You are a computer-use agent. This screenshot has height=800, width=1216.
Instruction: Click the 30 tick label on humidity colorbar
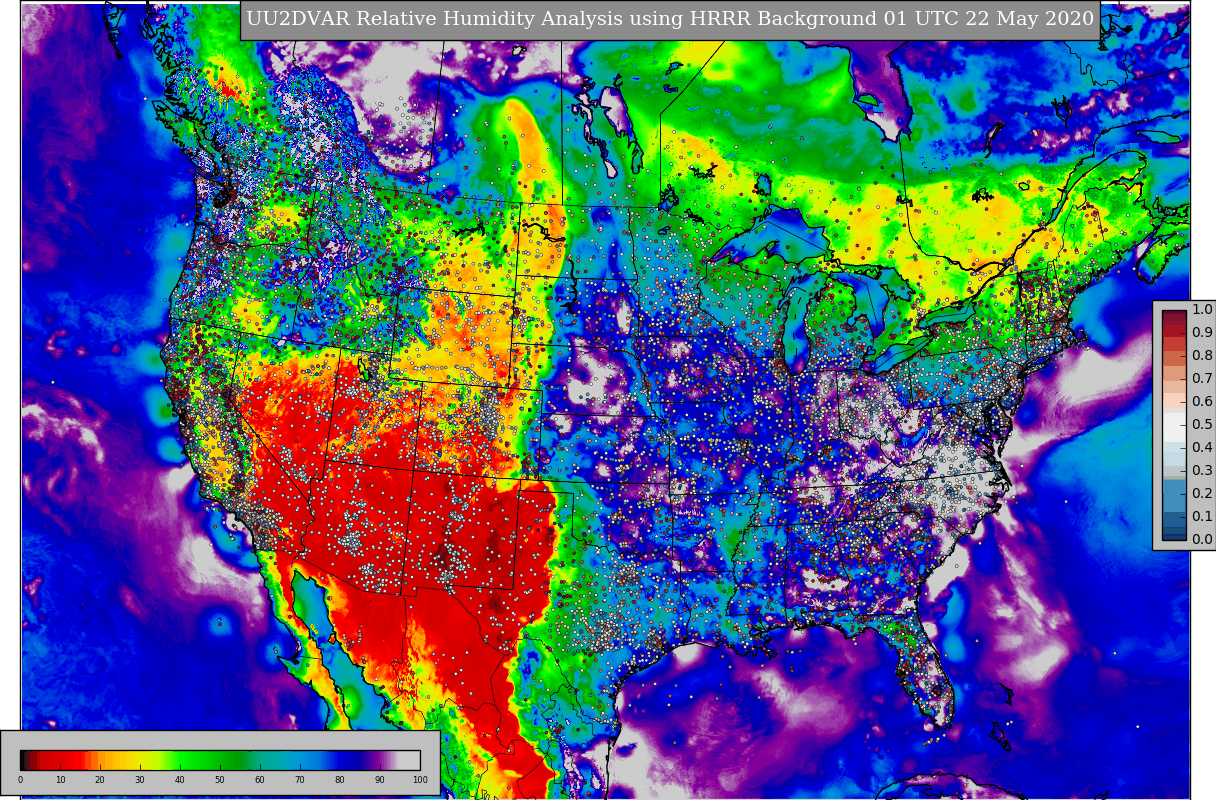pos(140,780)
